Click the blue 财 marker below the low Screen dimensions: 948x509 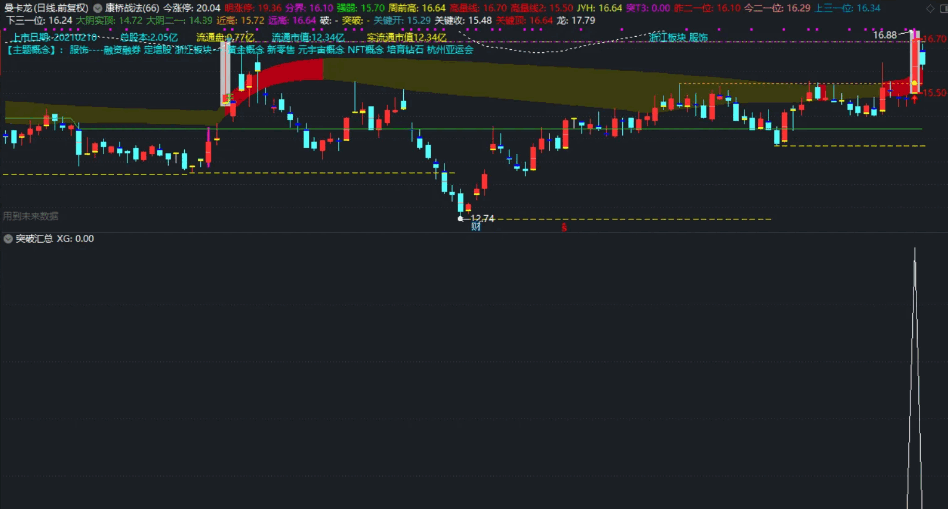(x=476, y=227)
